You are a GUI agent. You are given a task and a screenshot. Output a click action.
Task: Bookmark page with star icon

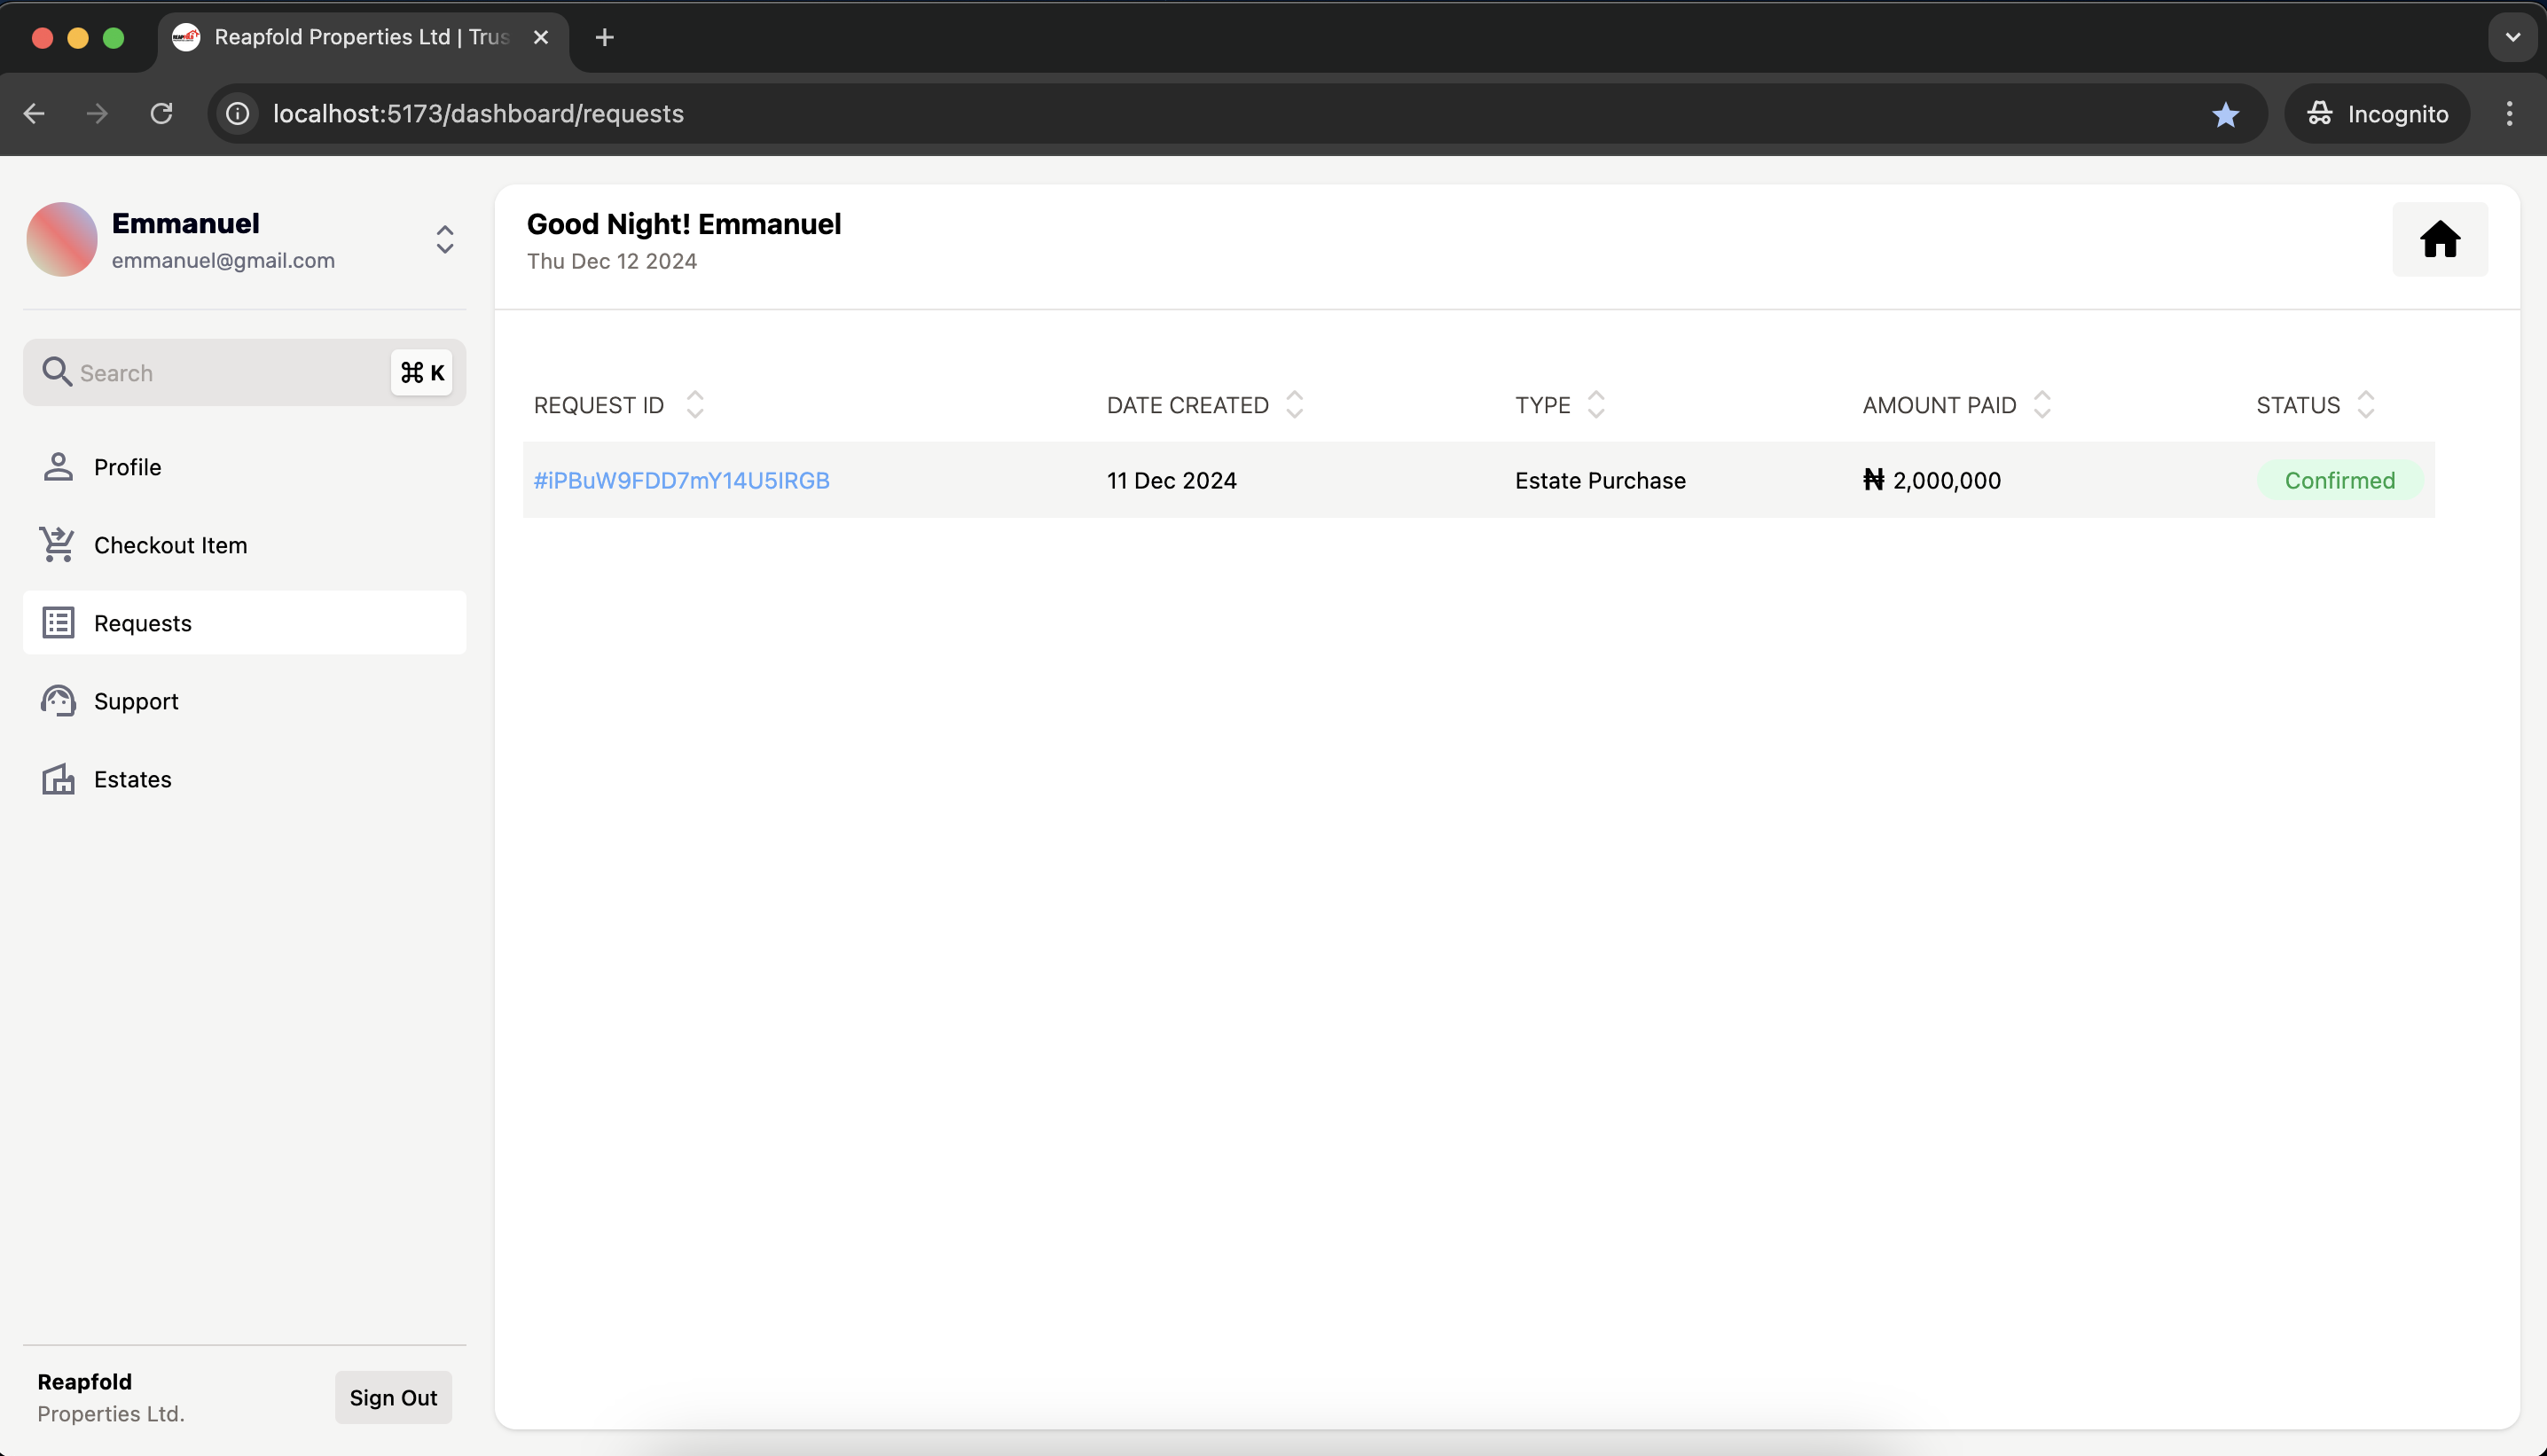tap(2225, 114)
